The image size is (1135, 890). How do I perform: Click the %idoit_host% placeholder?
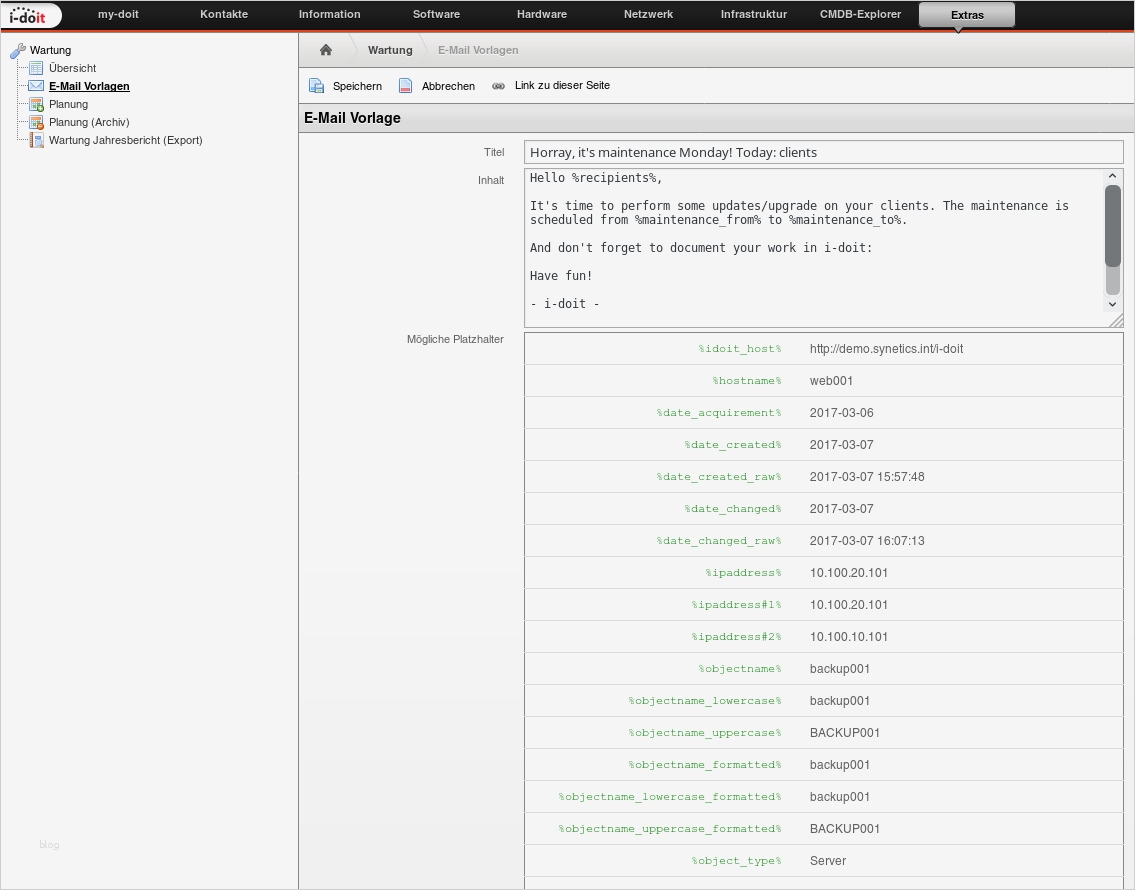pyautogui.click(x=740, y=349)
